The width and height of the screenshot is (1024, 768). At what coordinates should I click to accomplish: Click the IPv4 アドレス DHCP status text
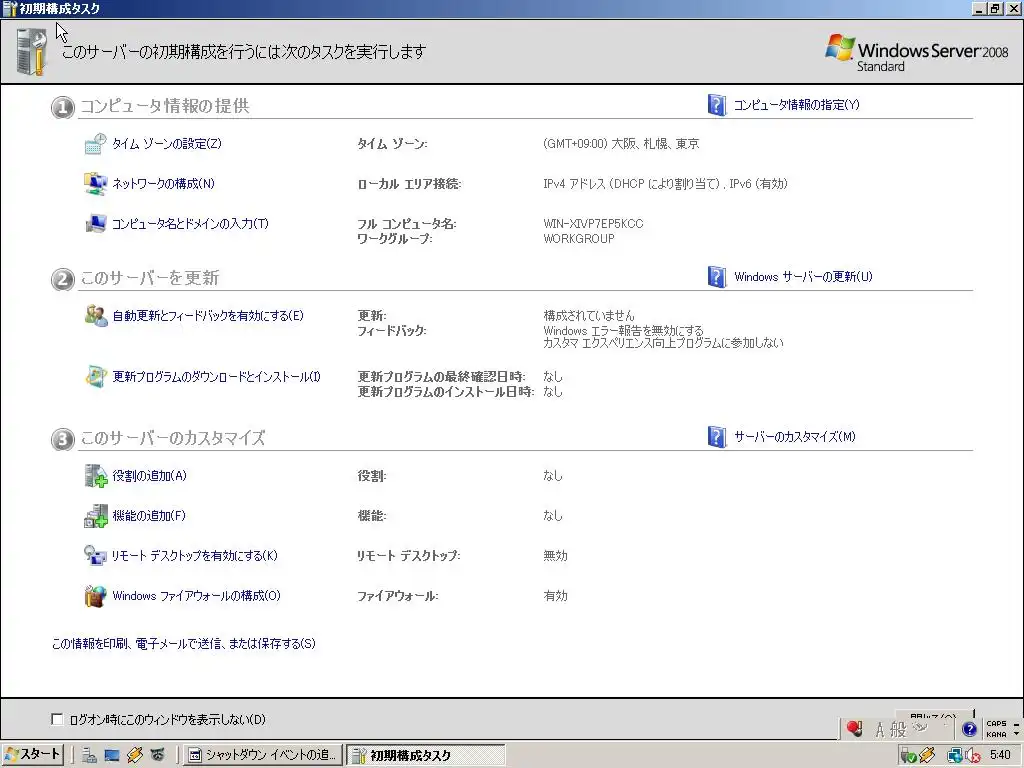(665, 184)
